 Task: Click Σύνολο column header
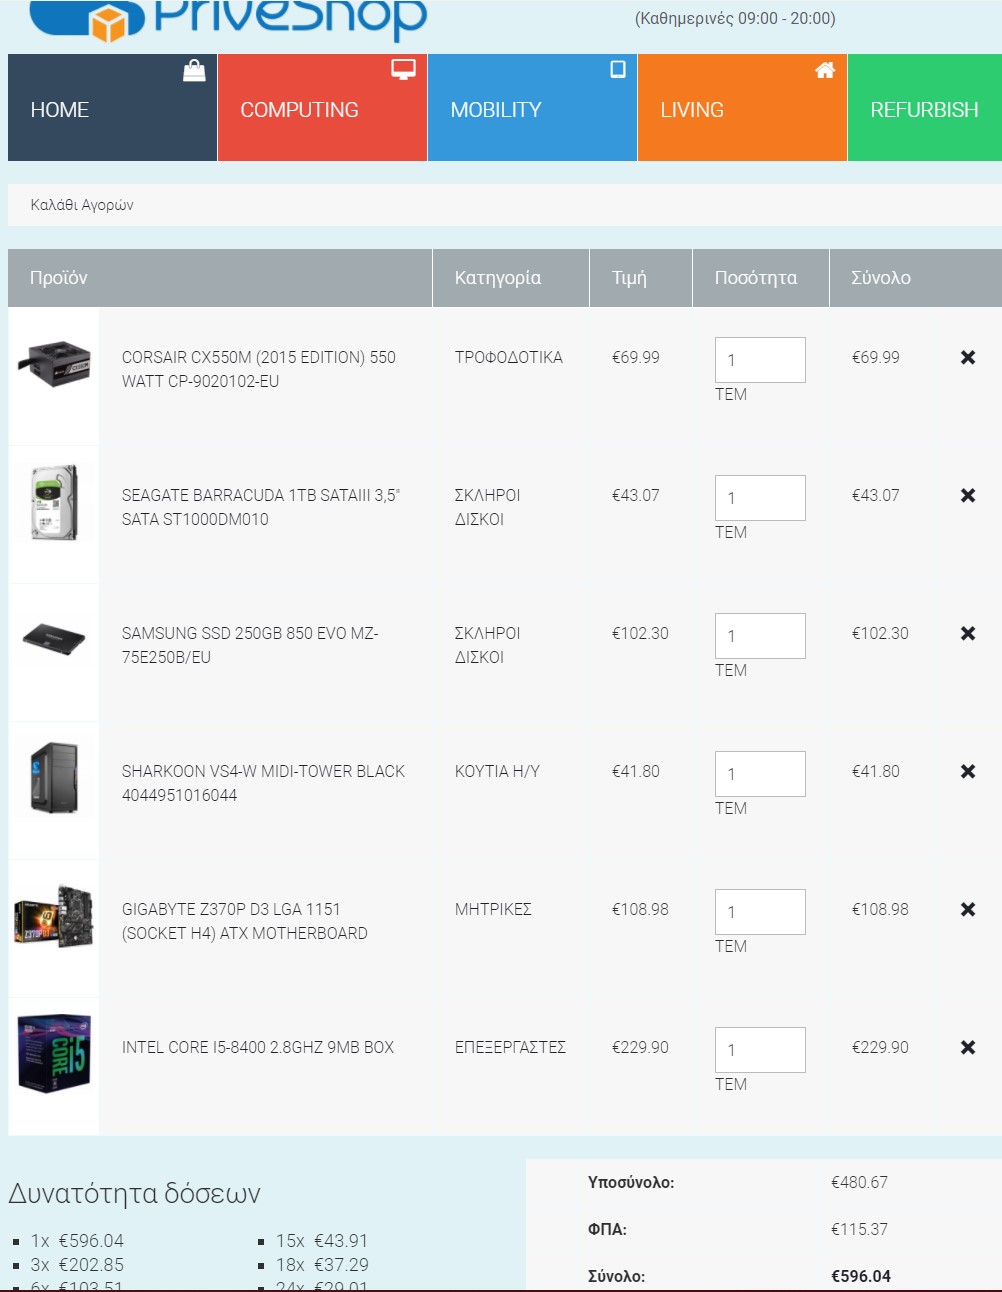(x=881, y=278)
